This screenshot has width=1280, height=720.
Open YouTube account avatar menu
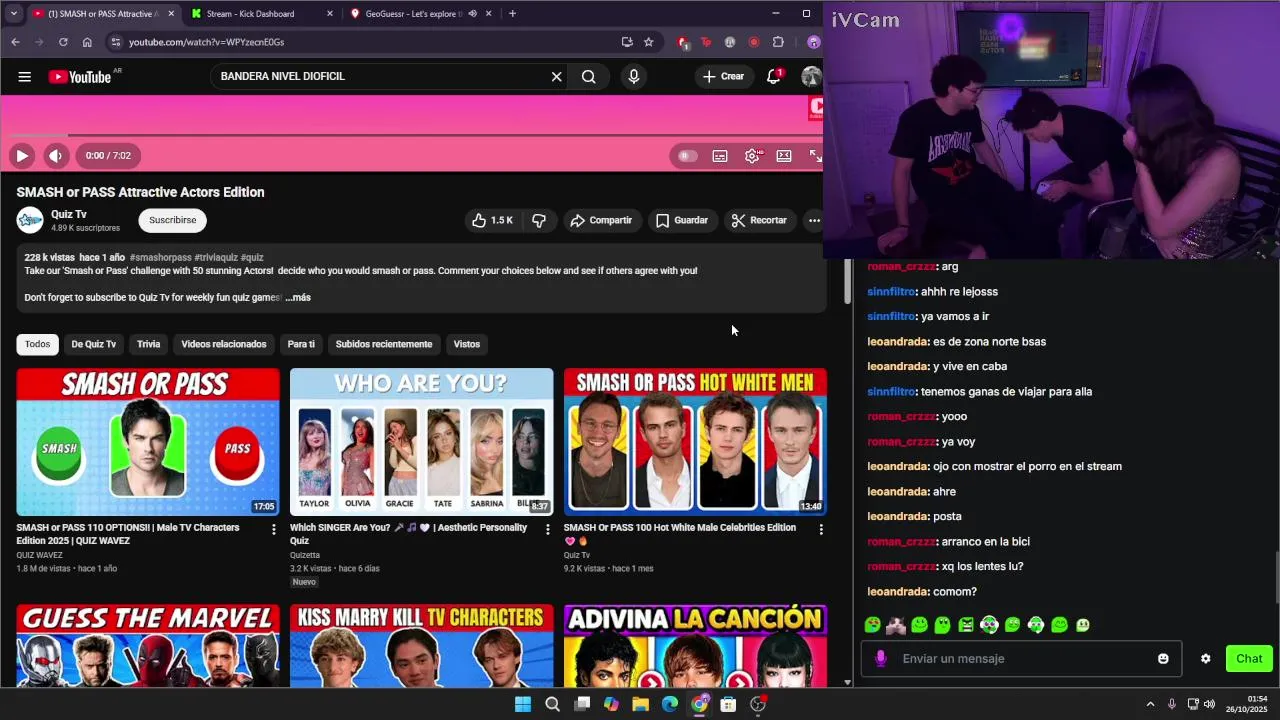point(811,76)
